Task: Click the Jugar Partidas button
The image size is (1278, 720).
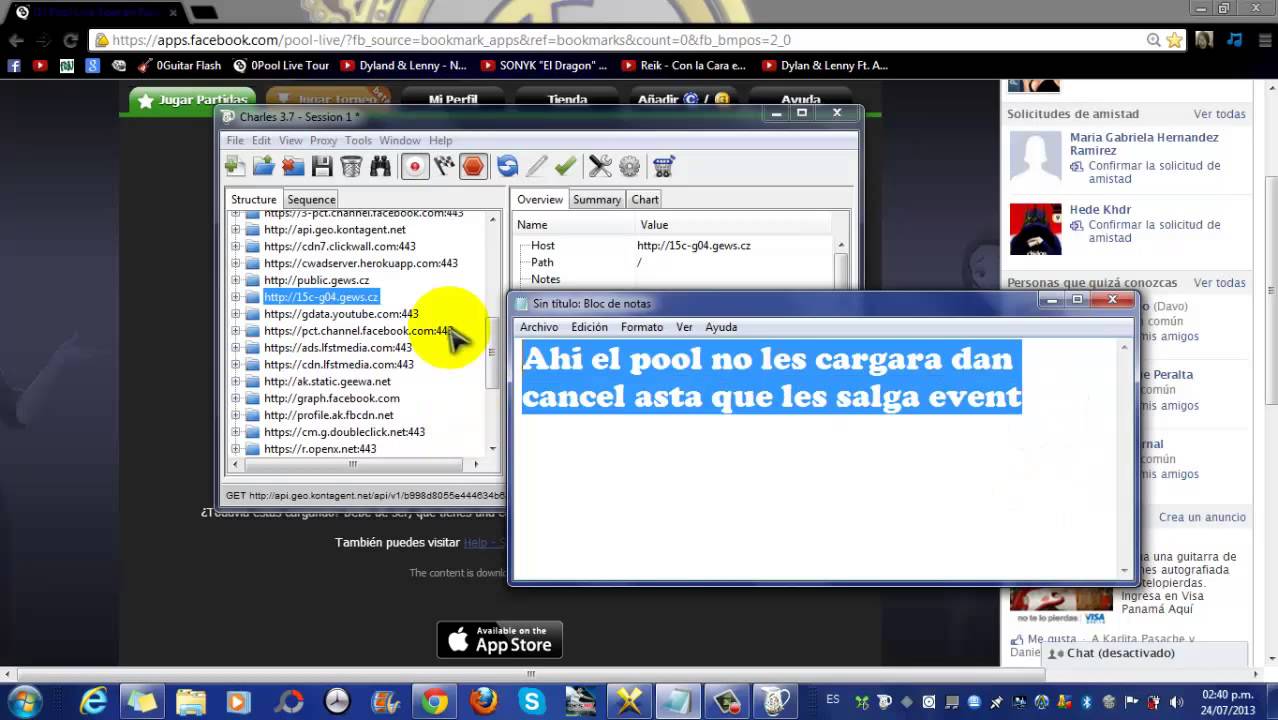Action: pyautogui.click(x=193, y=100)
